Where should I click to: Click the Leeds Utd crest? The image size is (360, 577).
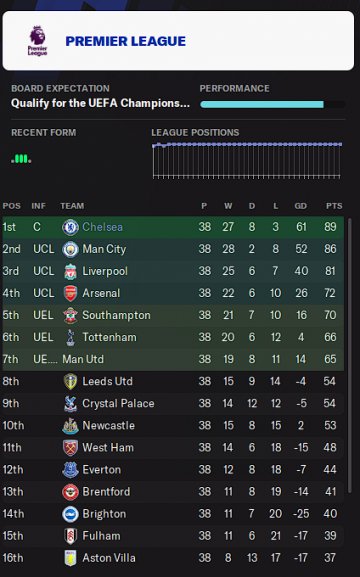pos(70,382)
